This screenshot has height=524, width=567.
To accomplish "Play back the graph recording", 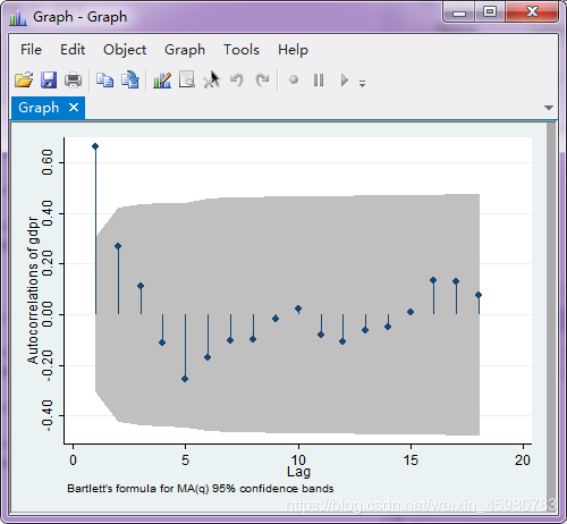I will click(344, 80).
